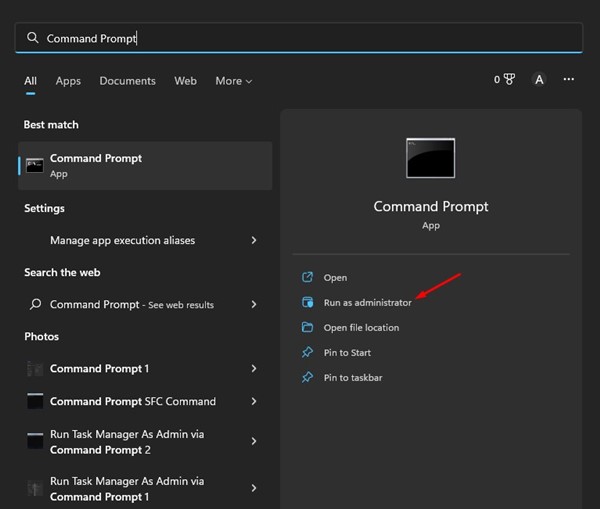Select the Web tab

click(185, 81)
